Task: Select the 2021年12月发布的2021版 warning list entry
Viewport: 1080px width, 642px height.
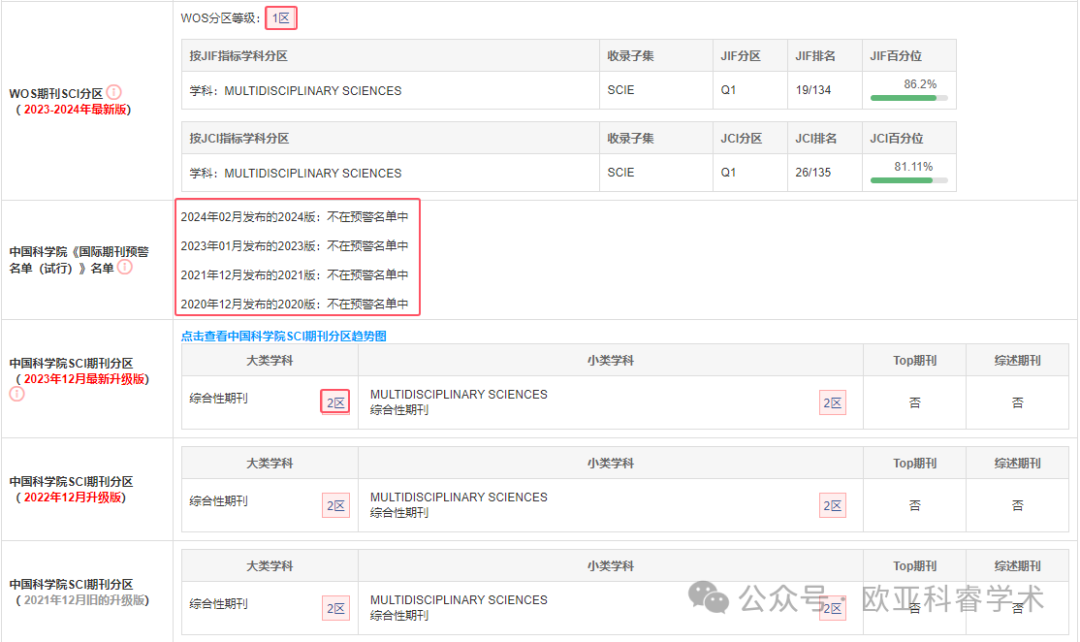Action: coord(294,274)
